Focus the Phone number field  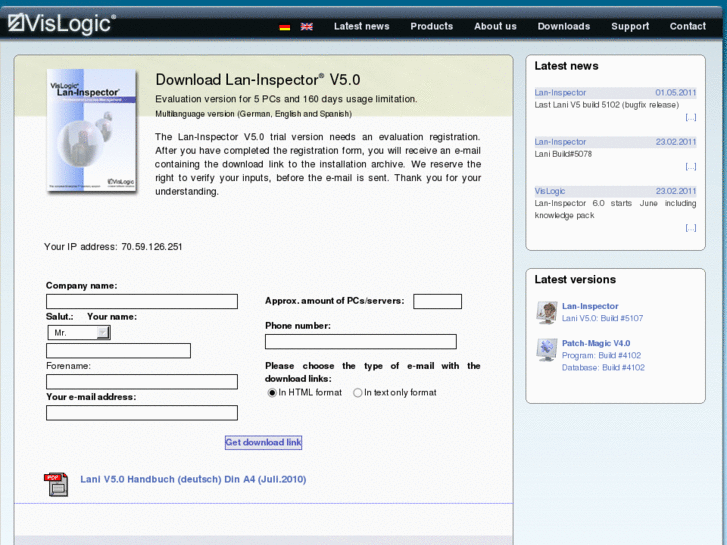click(x=361, y=342)
